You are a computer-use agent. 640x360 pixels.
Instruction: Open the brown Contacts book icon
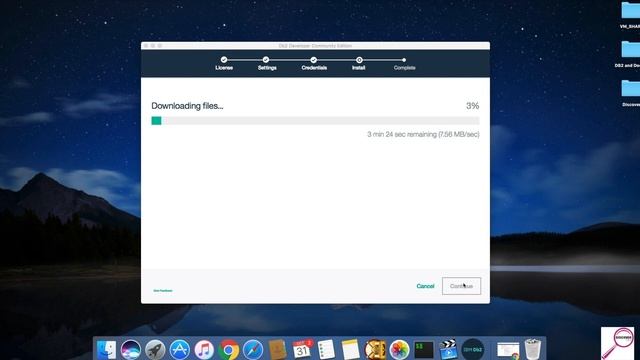278,349
